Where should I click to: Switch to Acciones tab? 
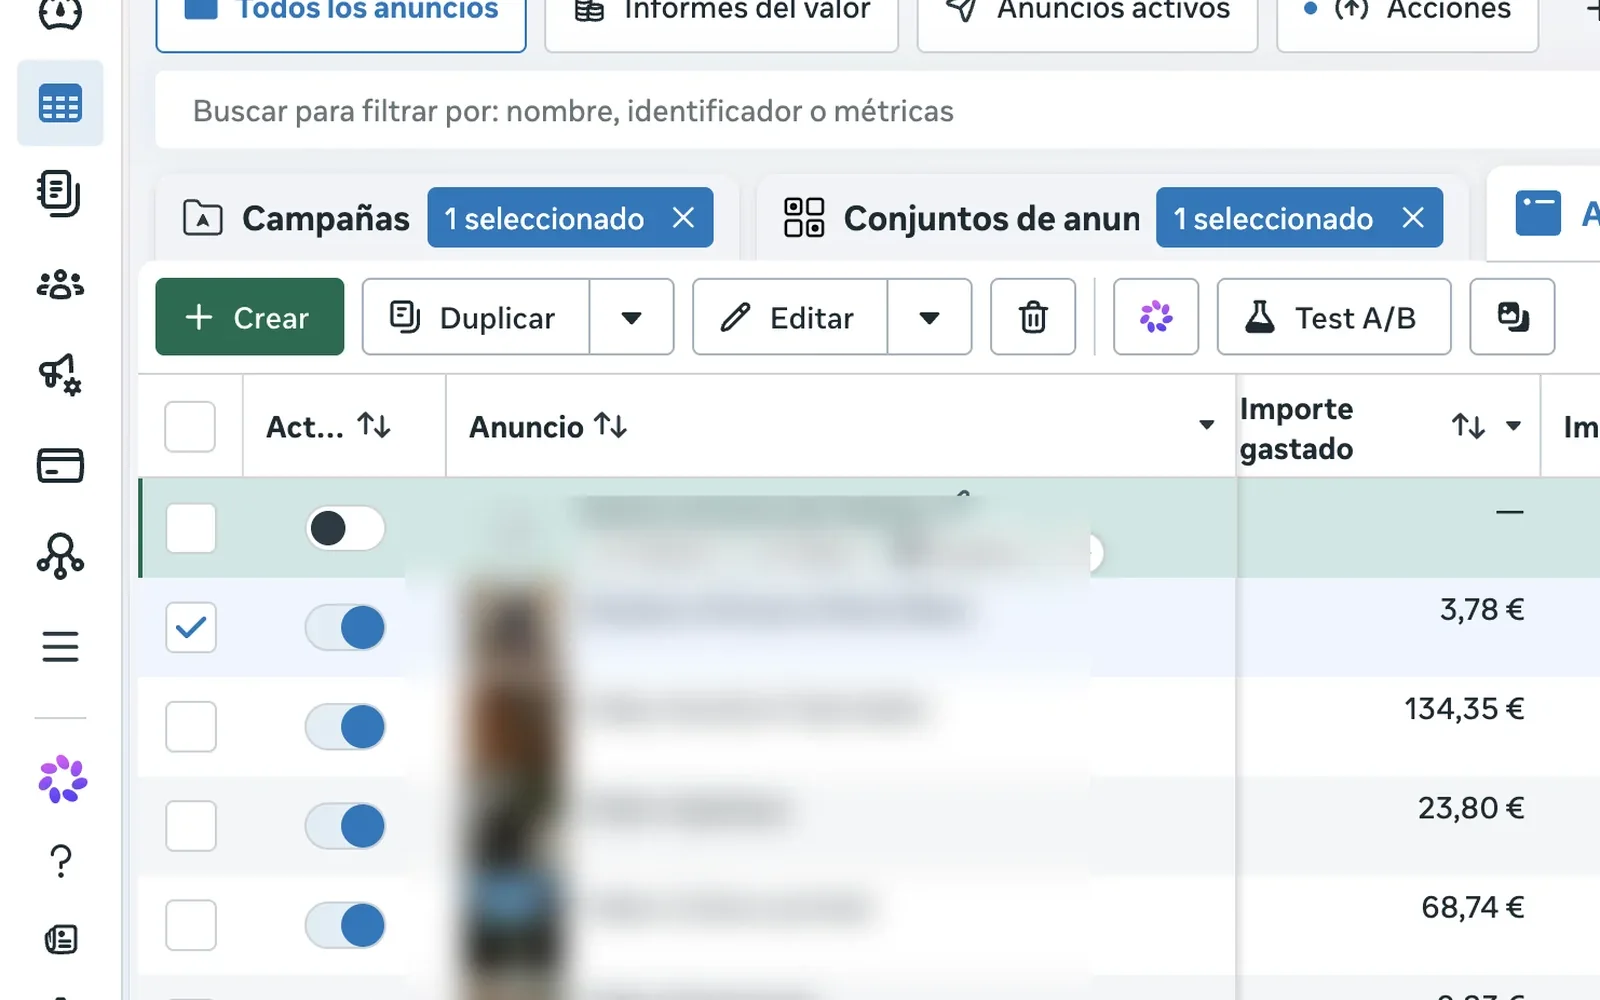tap(1407, 20)
